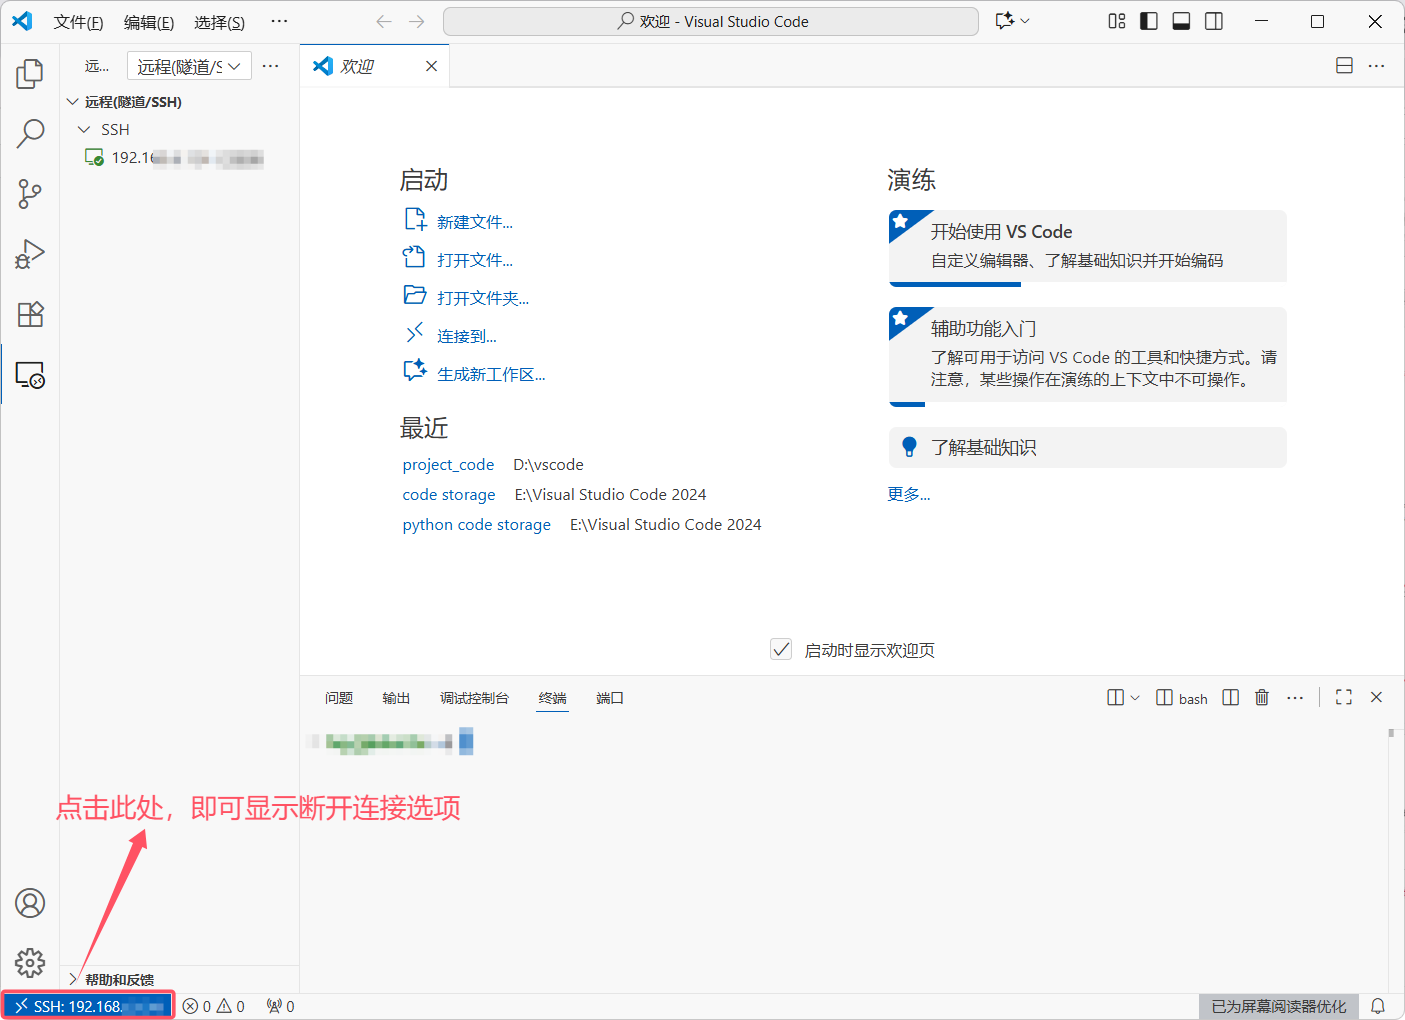The height and width of the screenshot is (1020, 1405).
Task: Switch to the 端口 tab
Action: 609,697
